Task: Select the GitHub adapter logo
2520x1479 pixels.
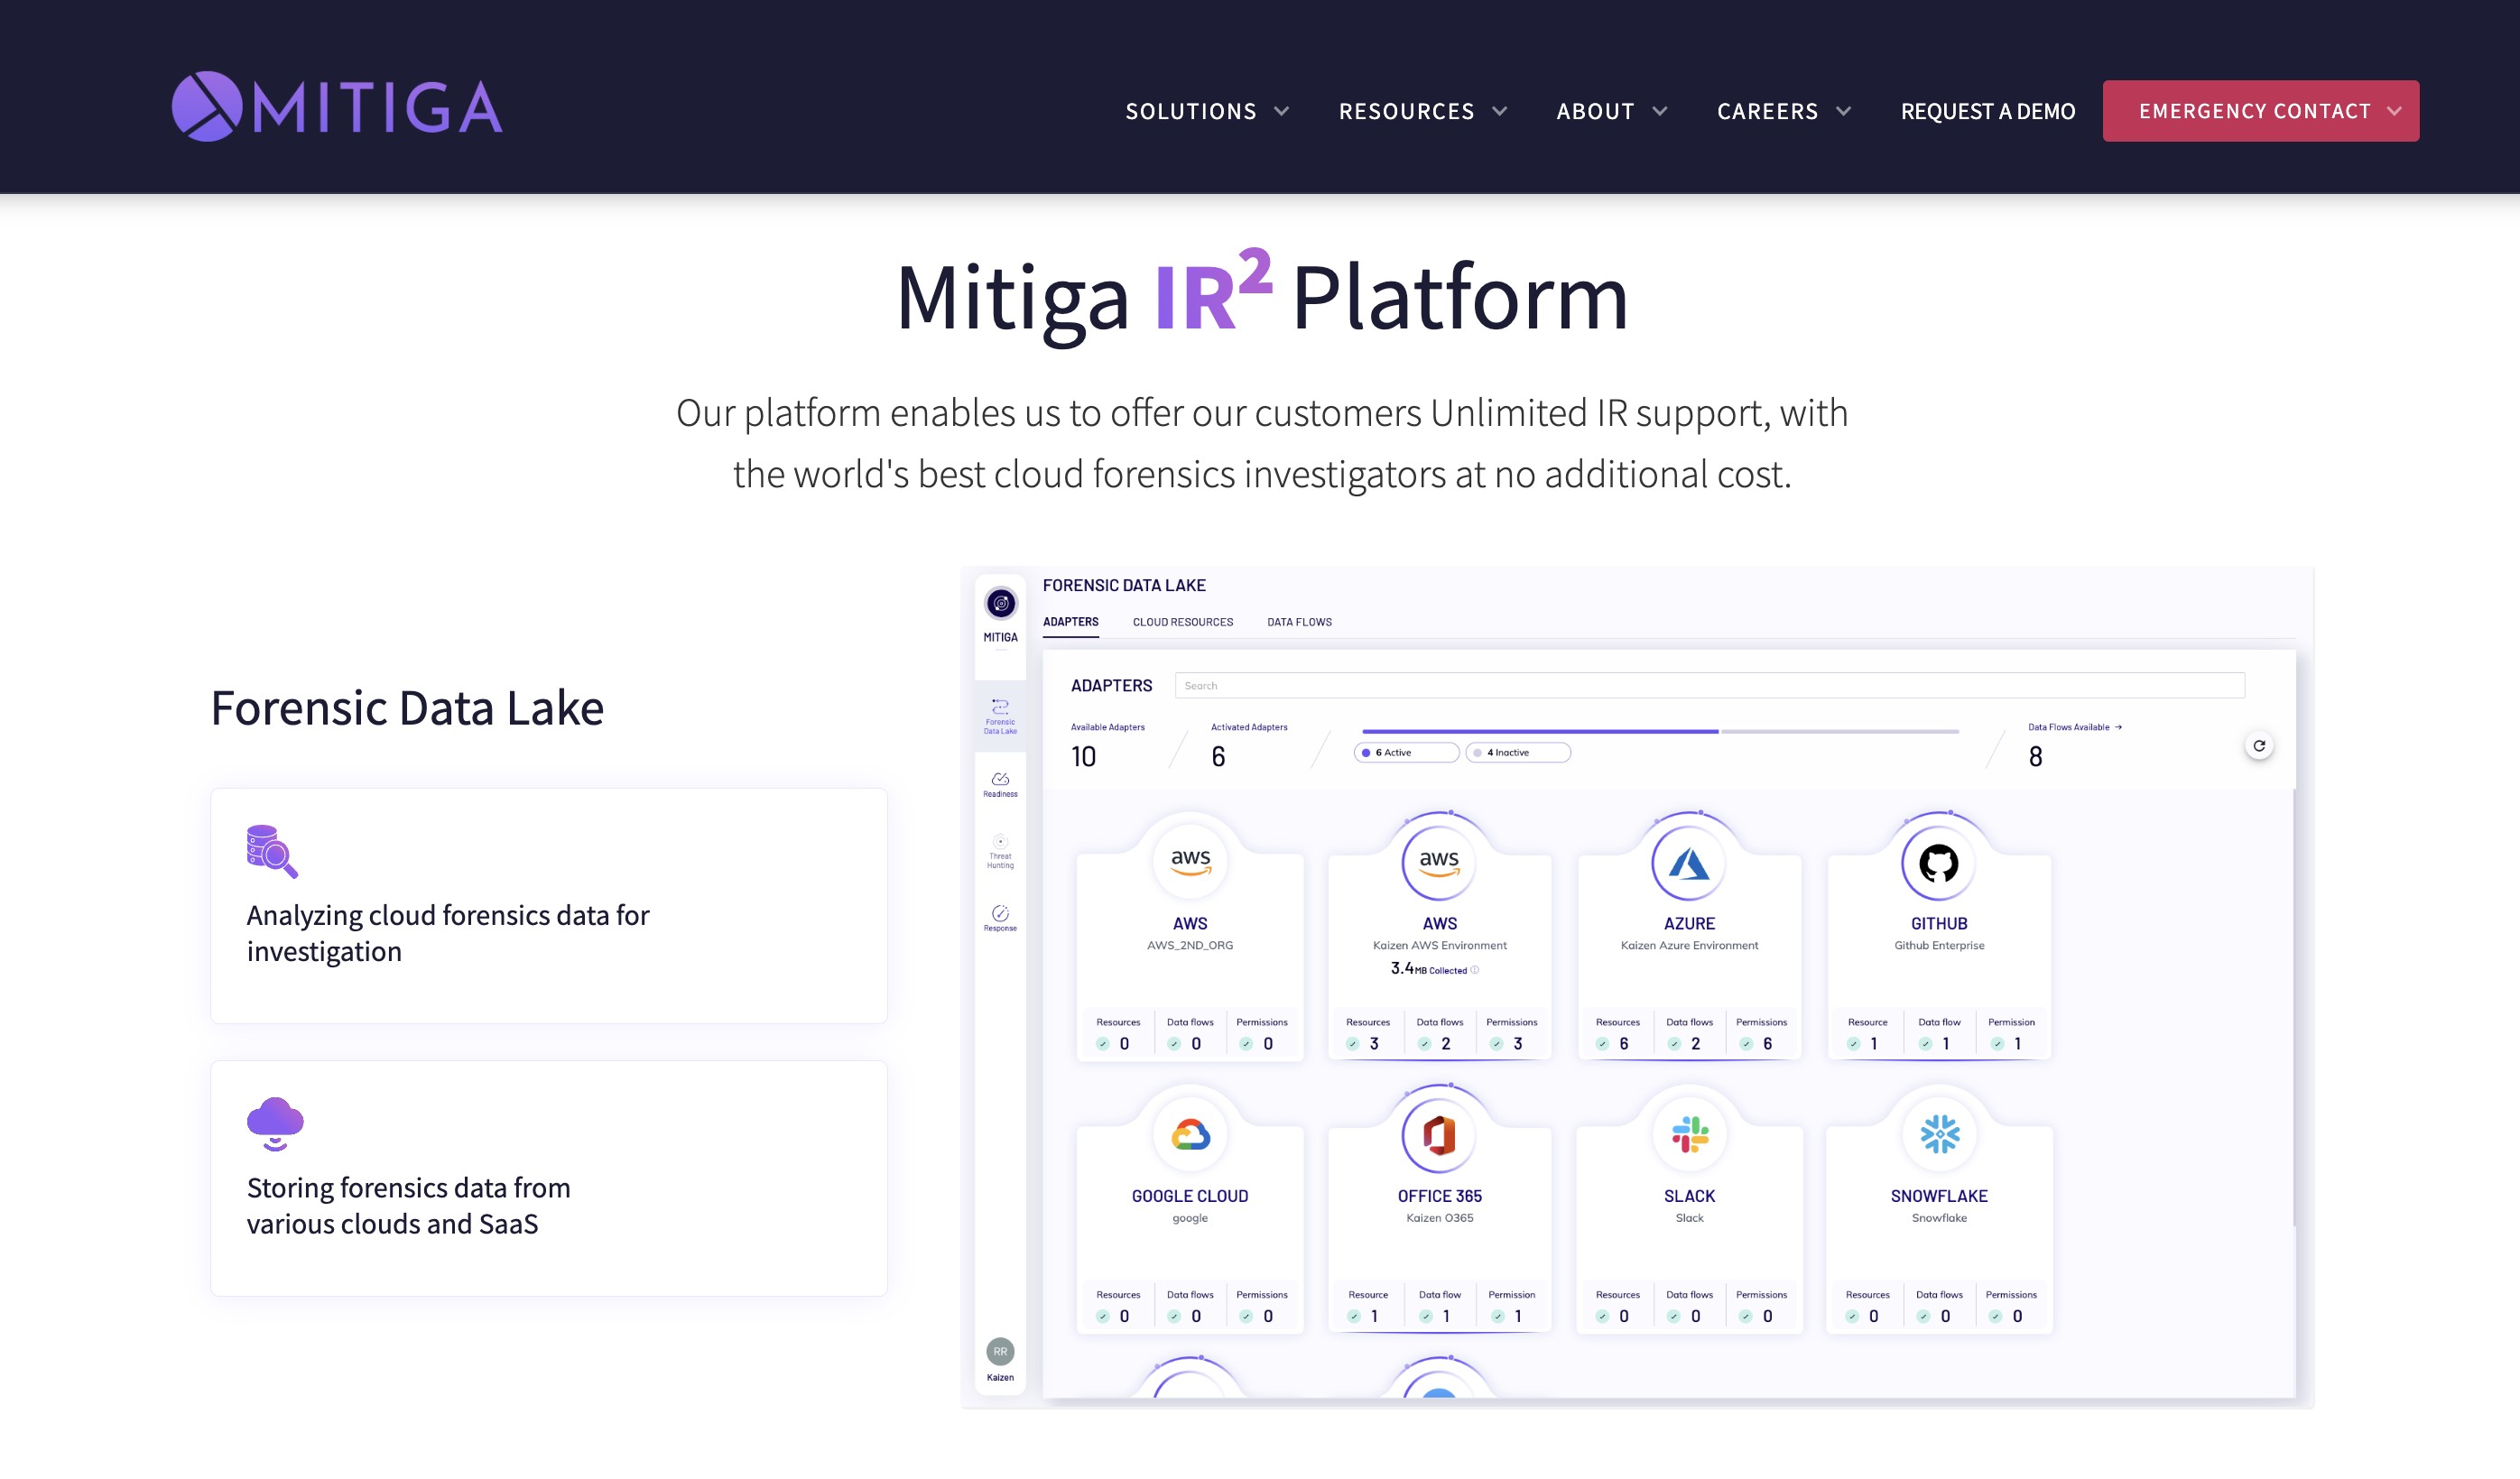Action: (x=1938, y=863)
